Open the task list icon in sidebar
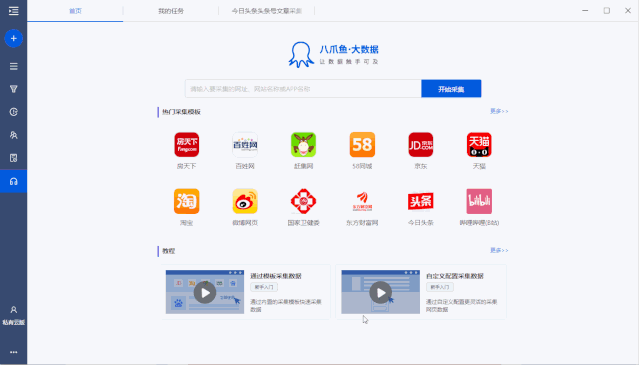The height and width of the screenshot is (365, 639). coord(13,66)
